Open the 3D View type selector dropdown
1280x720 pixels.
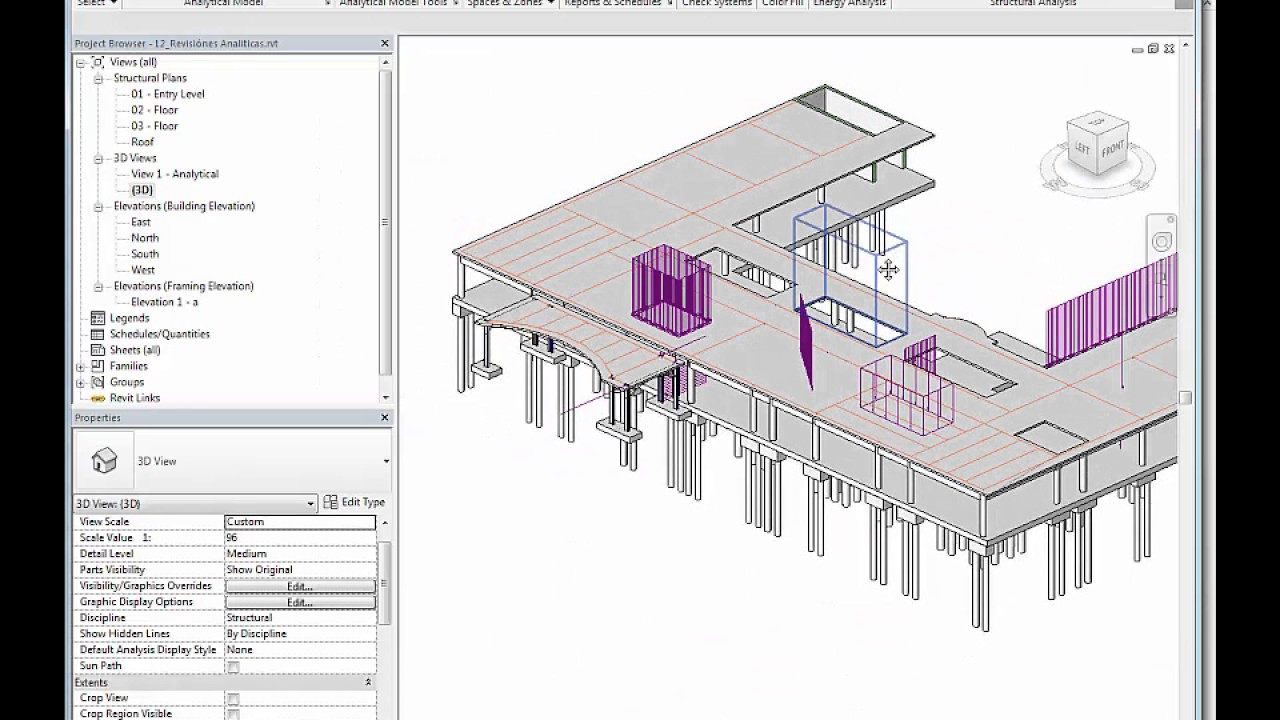pos(386,461)
